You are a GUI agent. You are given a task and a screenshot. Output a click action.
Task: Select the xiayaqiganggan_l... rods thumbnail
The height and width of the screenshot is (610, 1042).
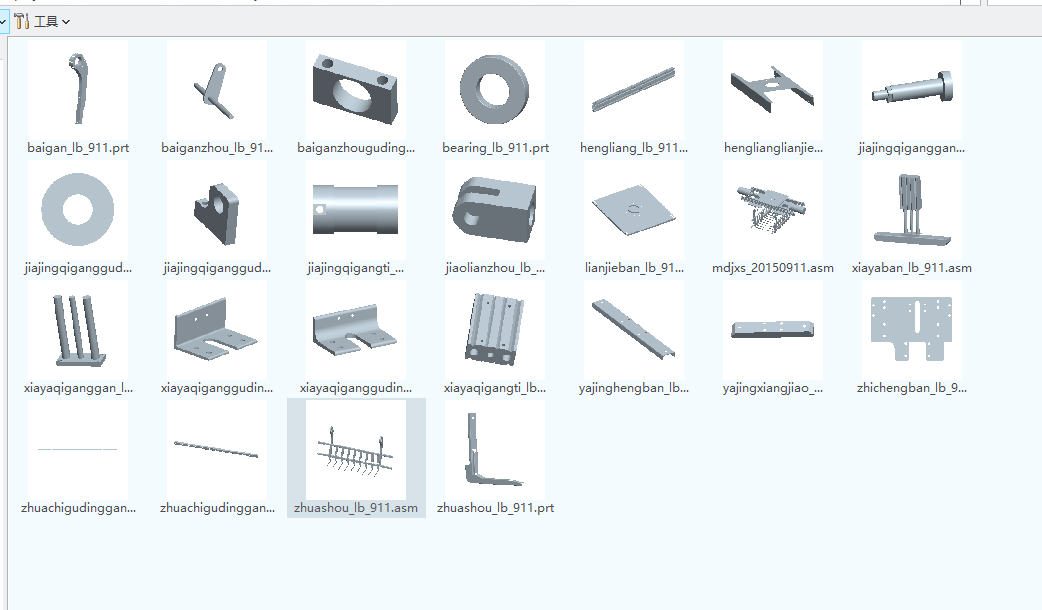[x=78, y=330]
